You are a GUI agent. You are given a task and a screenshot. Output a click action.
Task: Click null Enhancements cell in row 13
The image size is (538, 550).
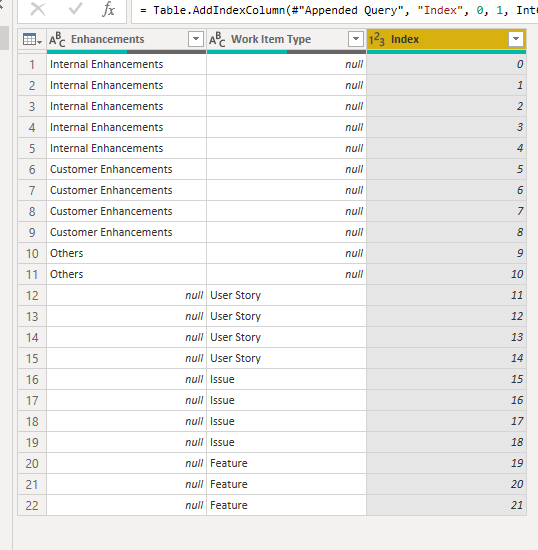pos(126,316)
